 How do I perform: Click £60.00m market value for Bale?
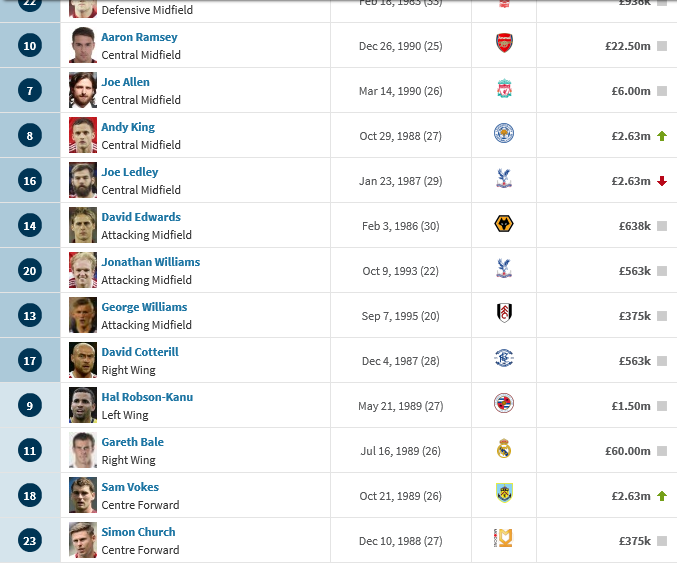point(627,451)
